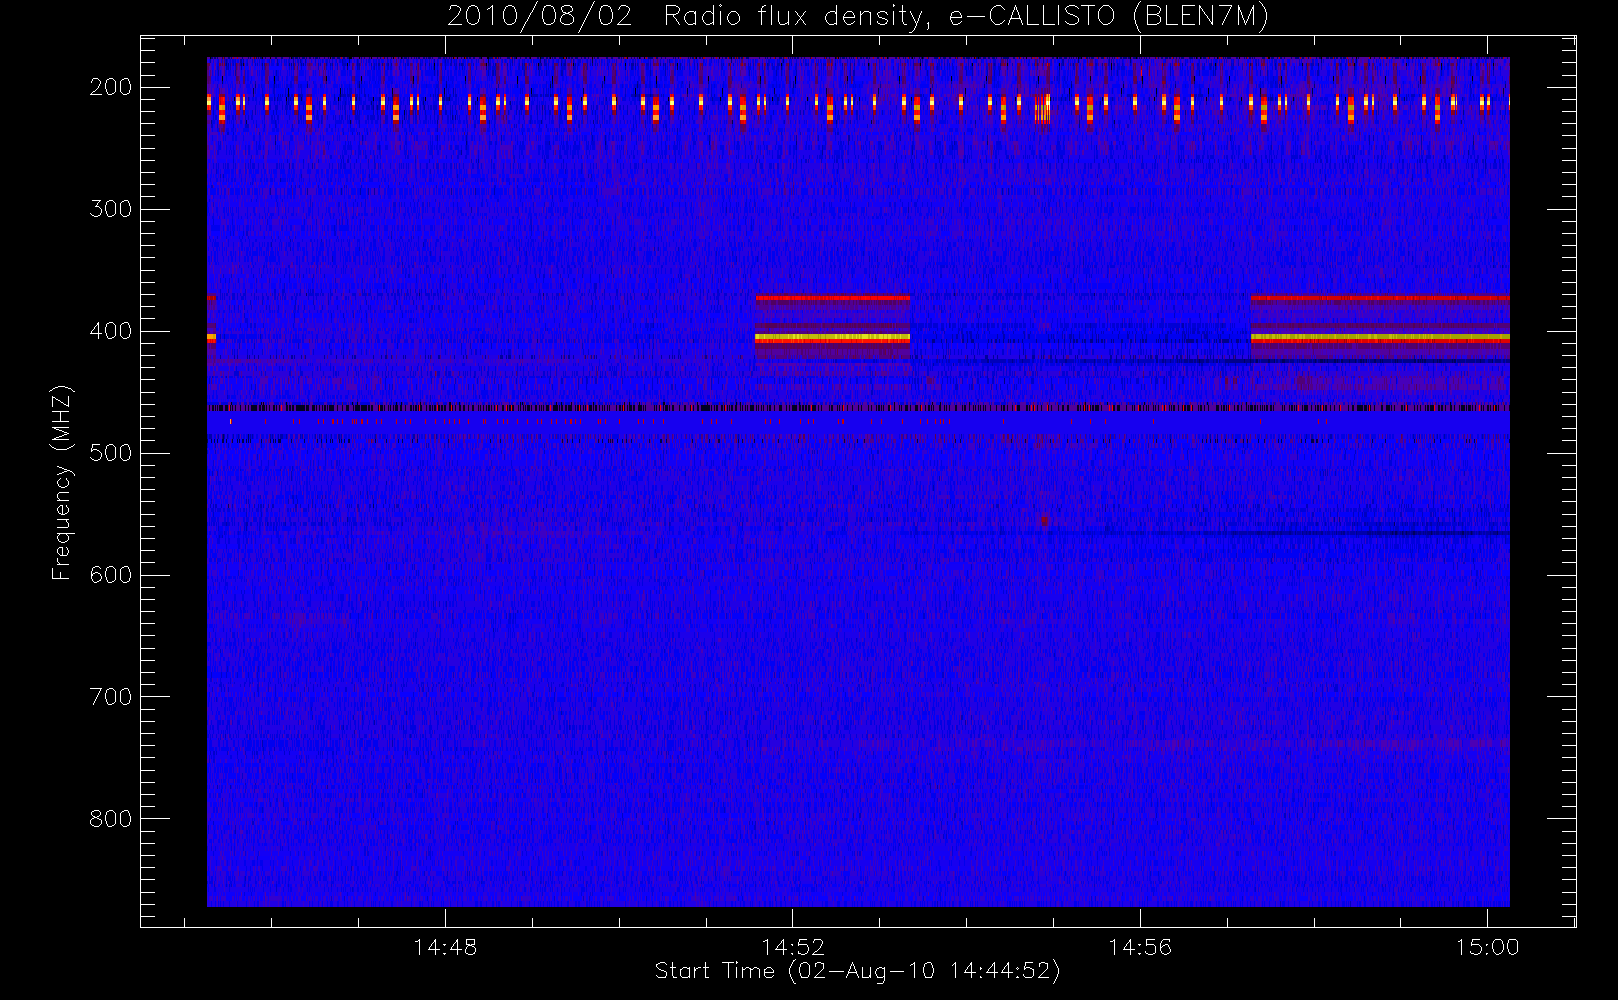
Task: Click the 14:48 time tick label
Action: pos(445,947)
